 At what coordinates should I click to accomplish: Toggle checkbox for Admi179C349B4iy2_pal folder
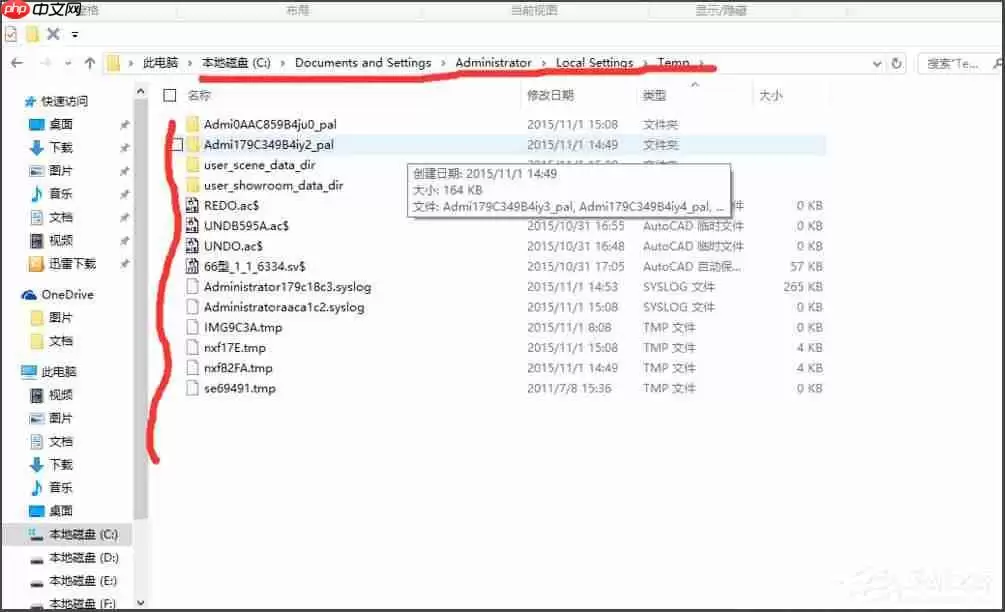[x=177, y=145]
